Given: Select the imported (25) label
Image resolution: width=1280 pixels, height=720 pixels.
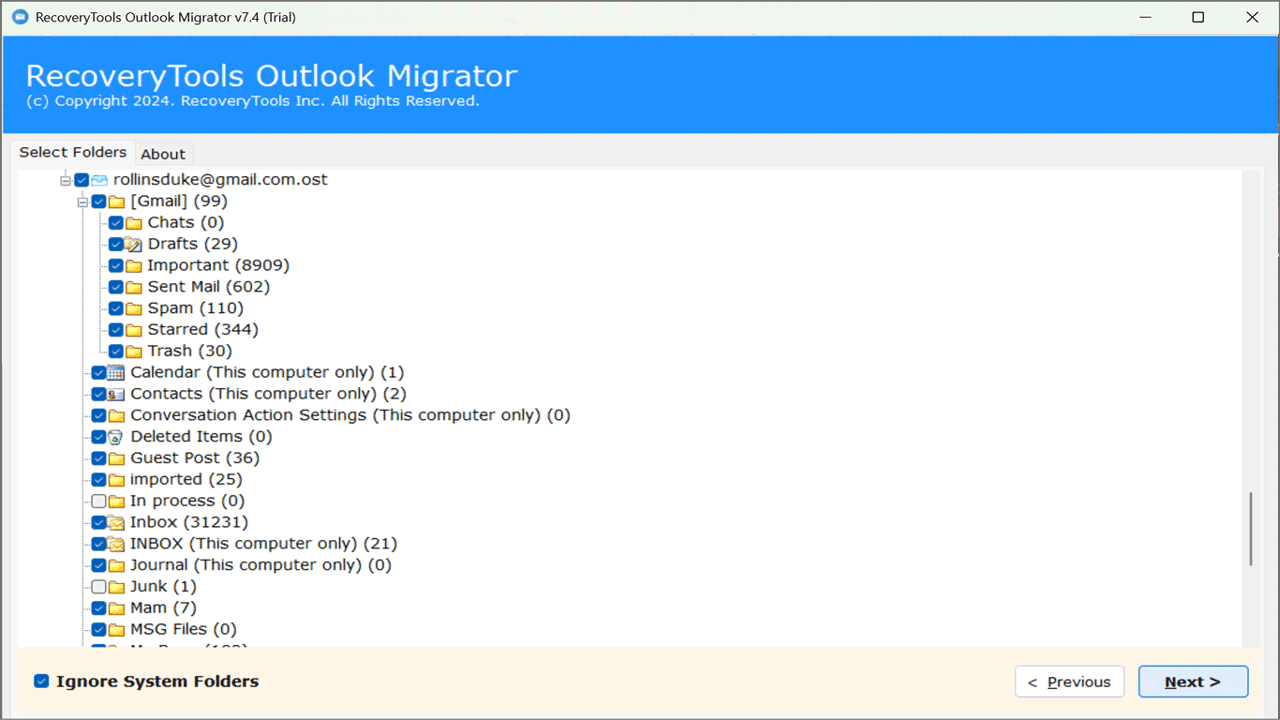Looking at the screenshot, I should pos(186,479).
